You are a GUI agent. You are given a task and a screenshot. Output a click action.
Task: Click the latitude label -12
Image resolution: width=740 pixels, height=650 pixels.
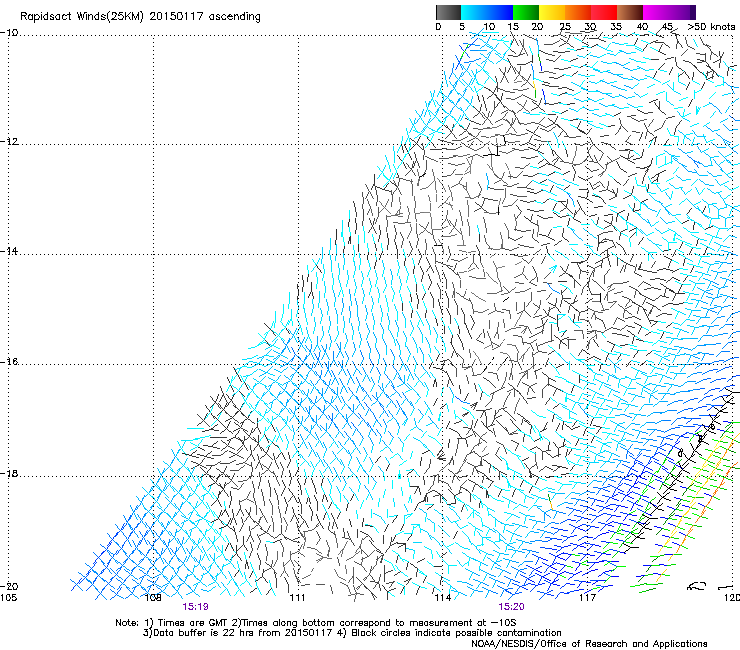coord(9,142)
